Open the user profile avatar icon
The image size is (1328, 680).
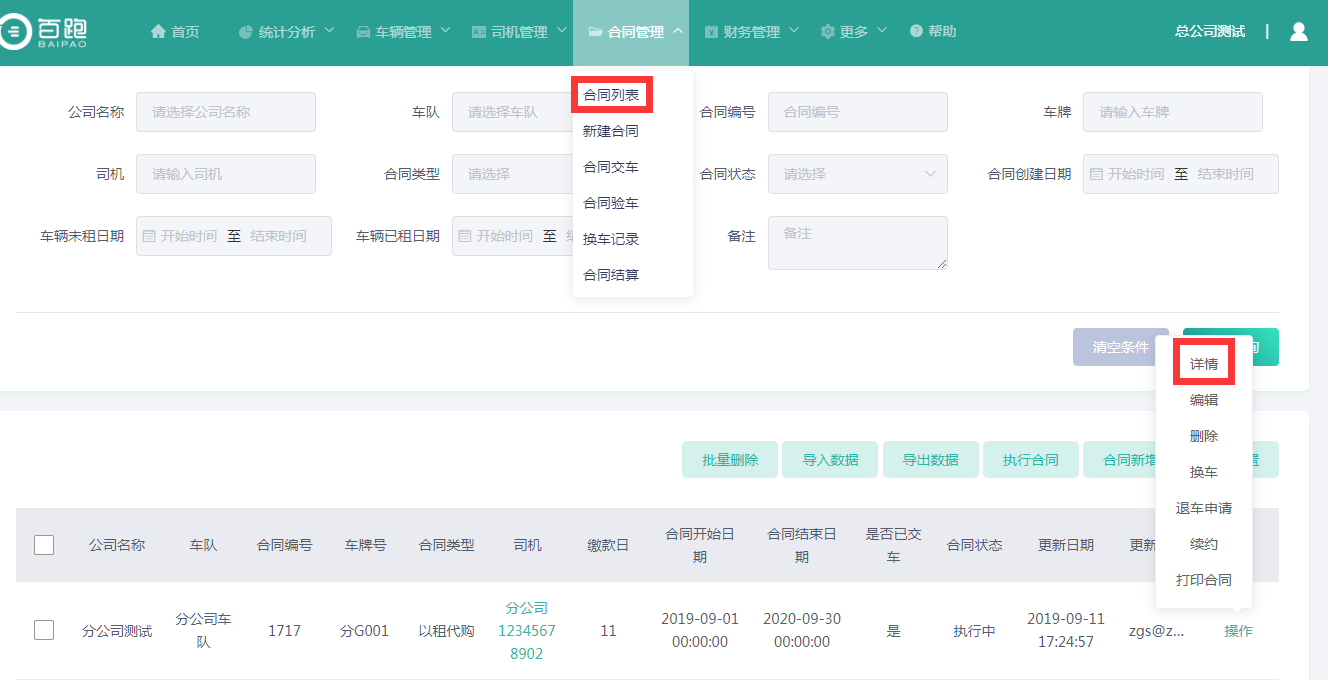[x=1298, y=32]
